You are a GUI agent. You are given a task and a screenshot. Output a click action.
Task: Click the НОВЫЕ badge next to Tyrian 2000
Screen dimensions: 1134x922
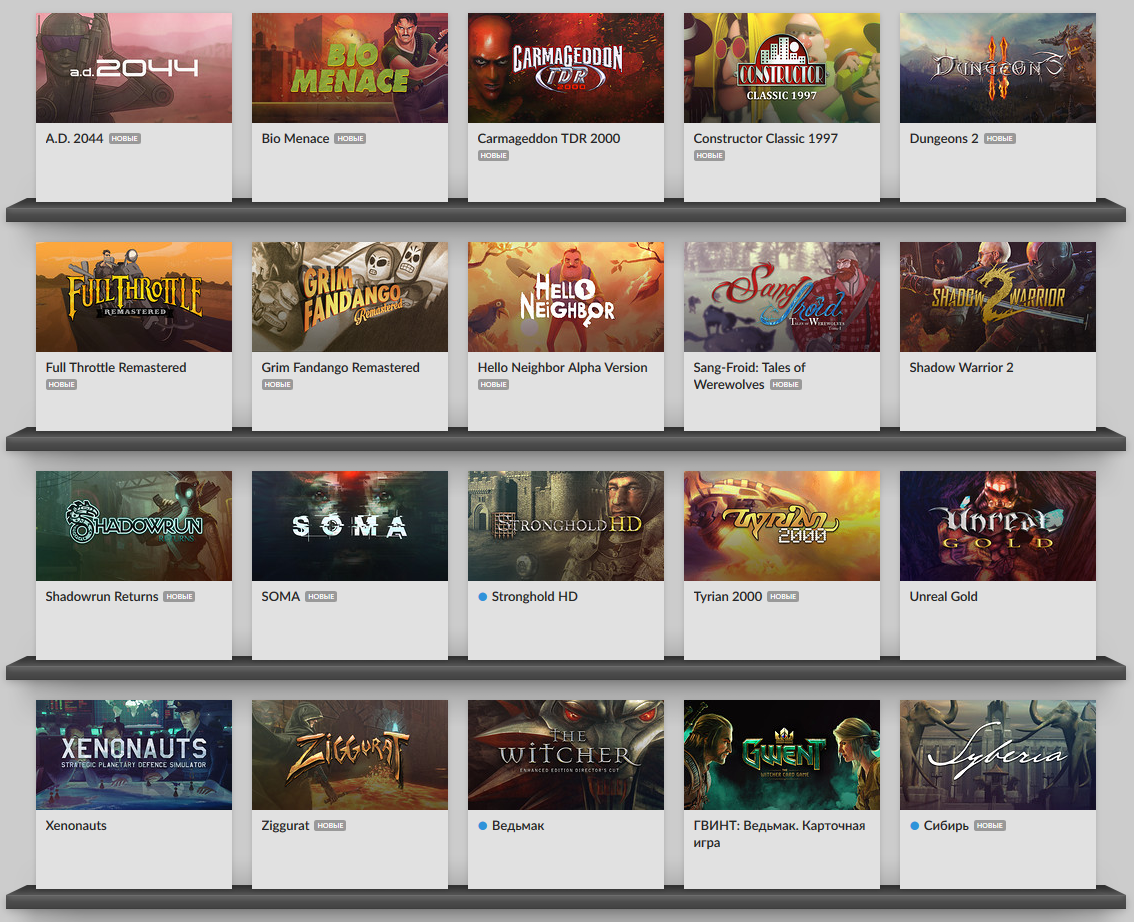(x=783, y=597)
